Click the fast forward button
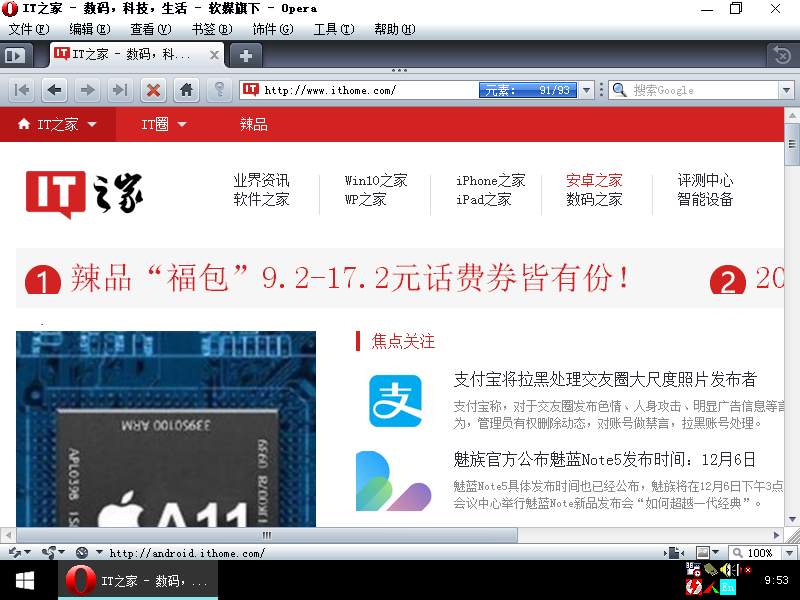Screen dimensions: 800x600 120,90
